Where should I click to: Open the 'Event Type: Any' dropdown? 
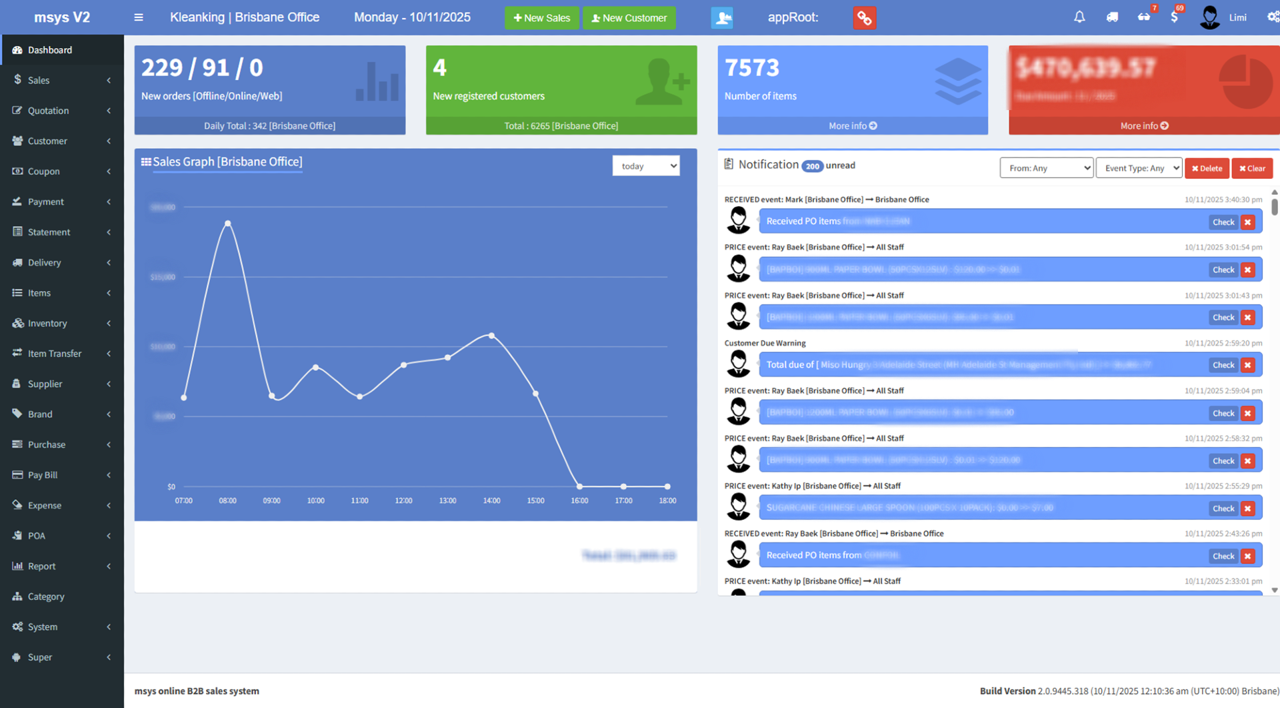point(1139,168)
